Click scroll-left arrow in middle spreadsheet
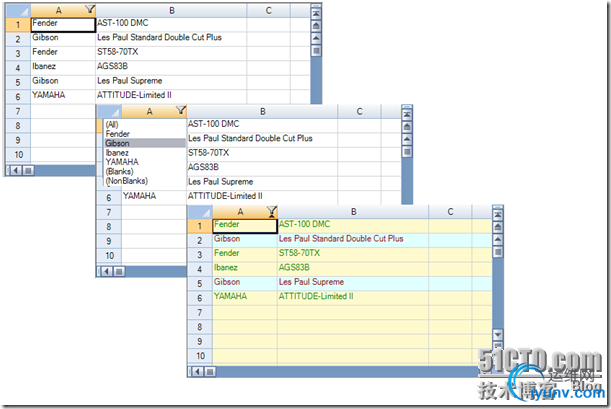 coord(107,271)
